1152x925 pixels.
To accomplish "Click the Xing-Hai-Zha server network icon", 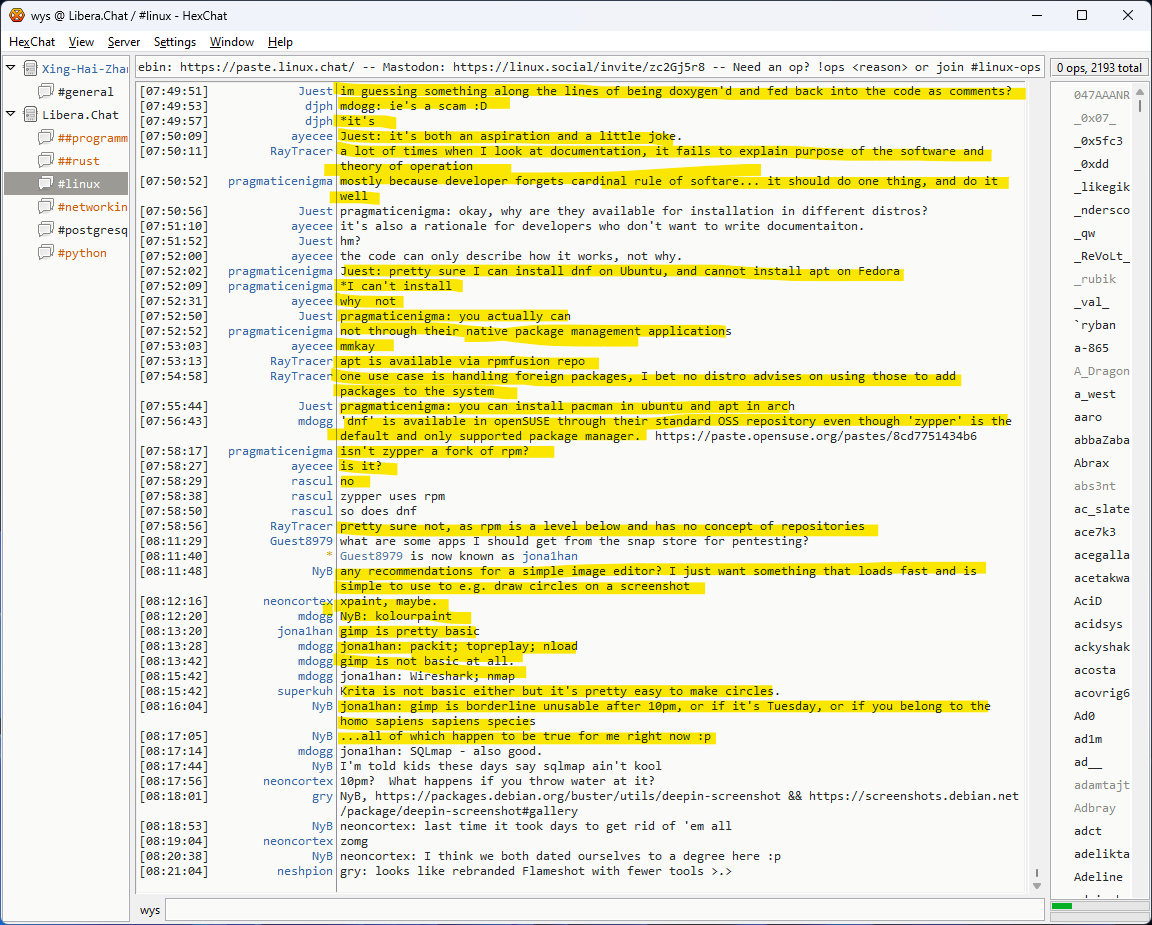I will pyautogui.click(x=30, y=69).
